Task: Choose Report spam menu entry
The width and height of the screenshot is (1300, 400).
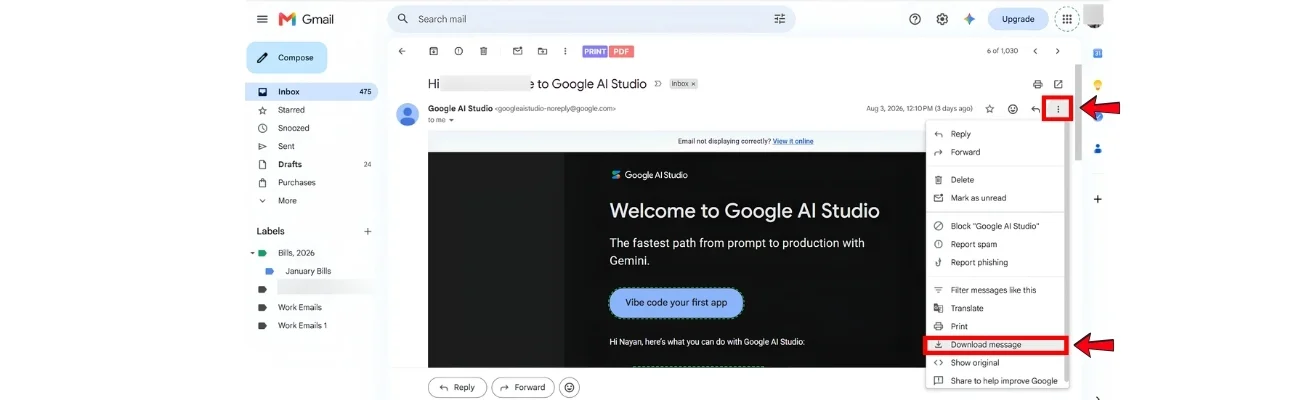Action: (x=997, y=244)
